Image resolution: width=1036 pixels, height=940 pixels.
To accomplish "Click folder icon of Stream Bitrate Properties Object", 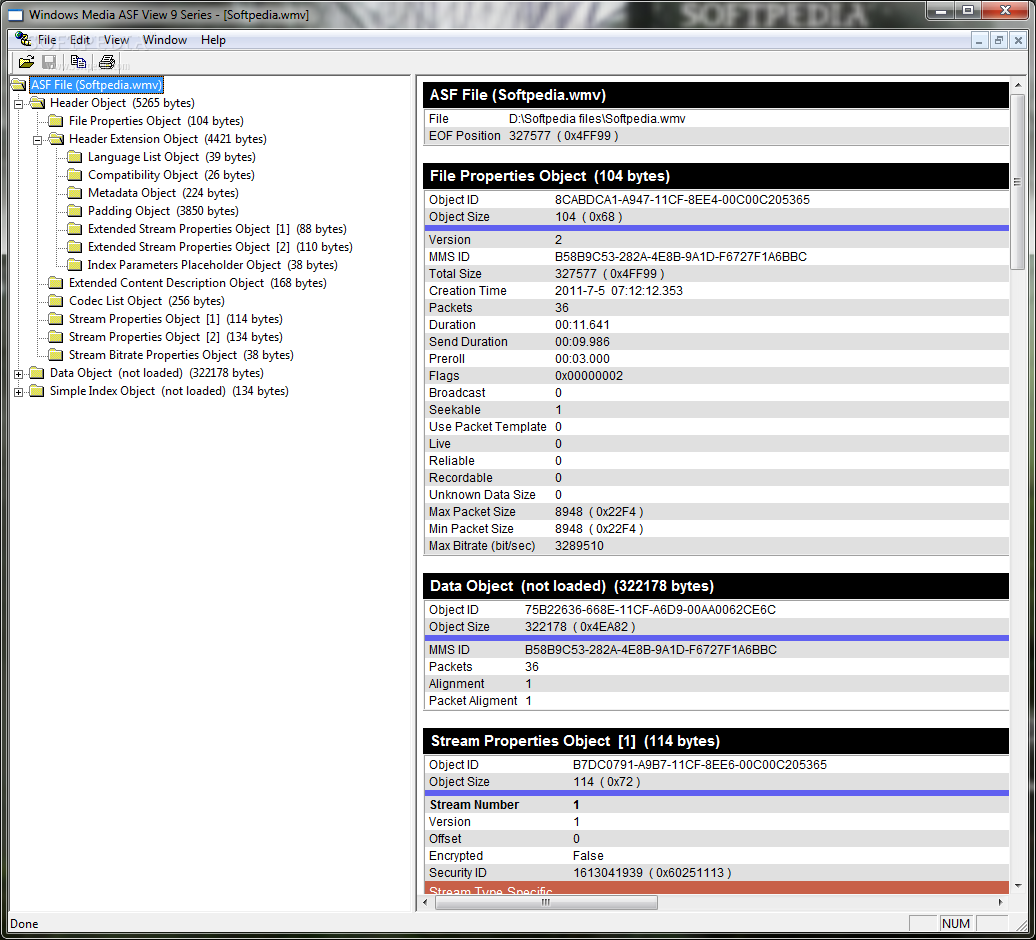I will (x=56, y=355).
